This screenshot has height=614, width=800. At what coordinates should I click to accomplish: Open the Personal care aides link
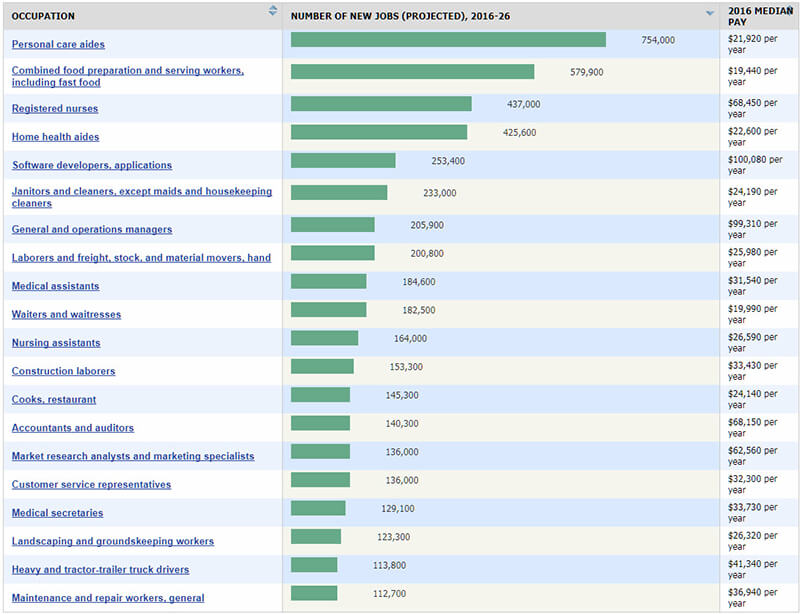(58, 44)
